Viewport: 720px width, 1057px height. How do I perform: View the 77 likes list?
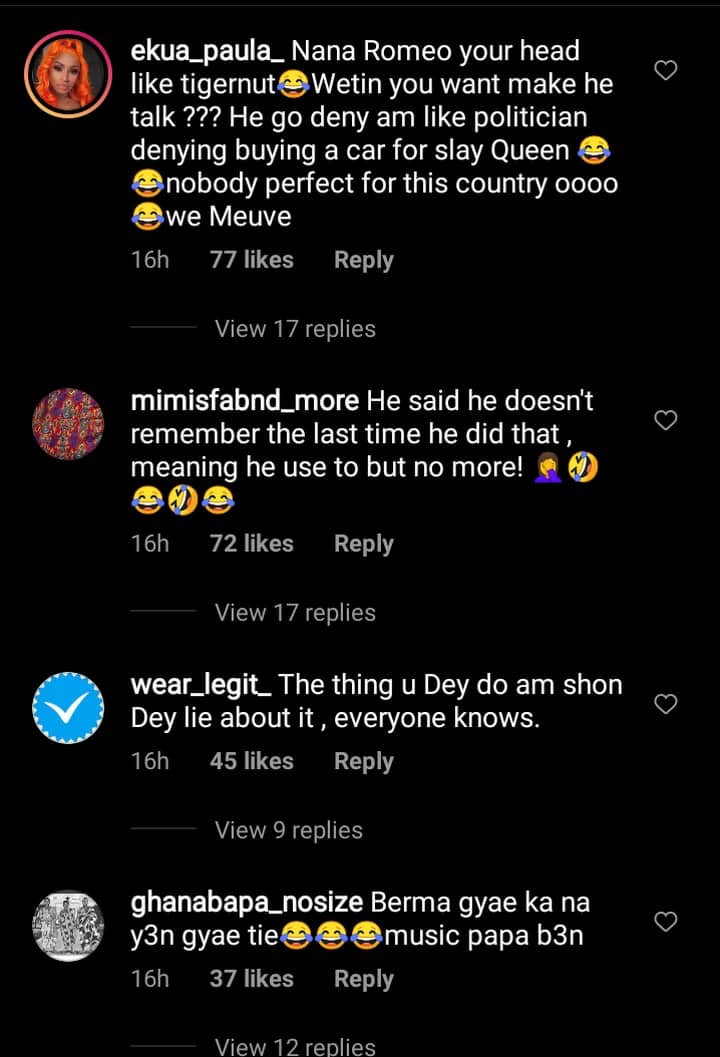click(x=251, y=260)
